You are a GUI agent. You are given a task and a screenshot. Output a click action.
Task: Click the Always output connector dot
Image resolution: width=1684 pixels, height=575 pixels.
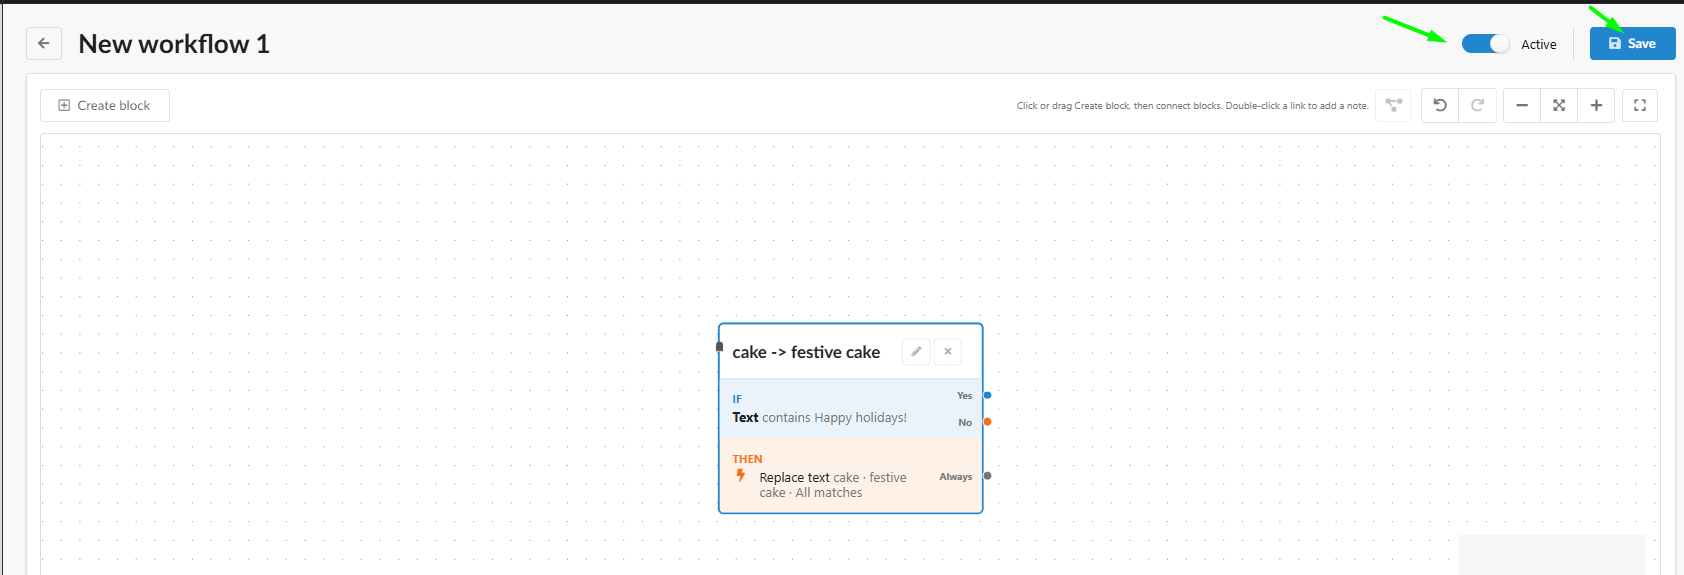[987, 476]
